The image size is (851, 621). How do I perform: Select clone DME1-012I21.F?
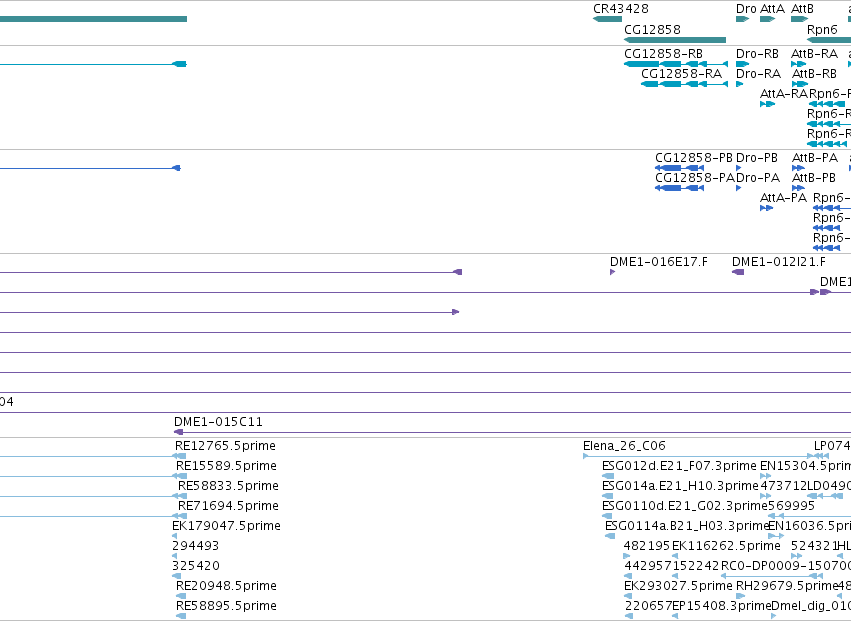[x=738, y=272]
